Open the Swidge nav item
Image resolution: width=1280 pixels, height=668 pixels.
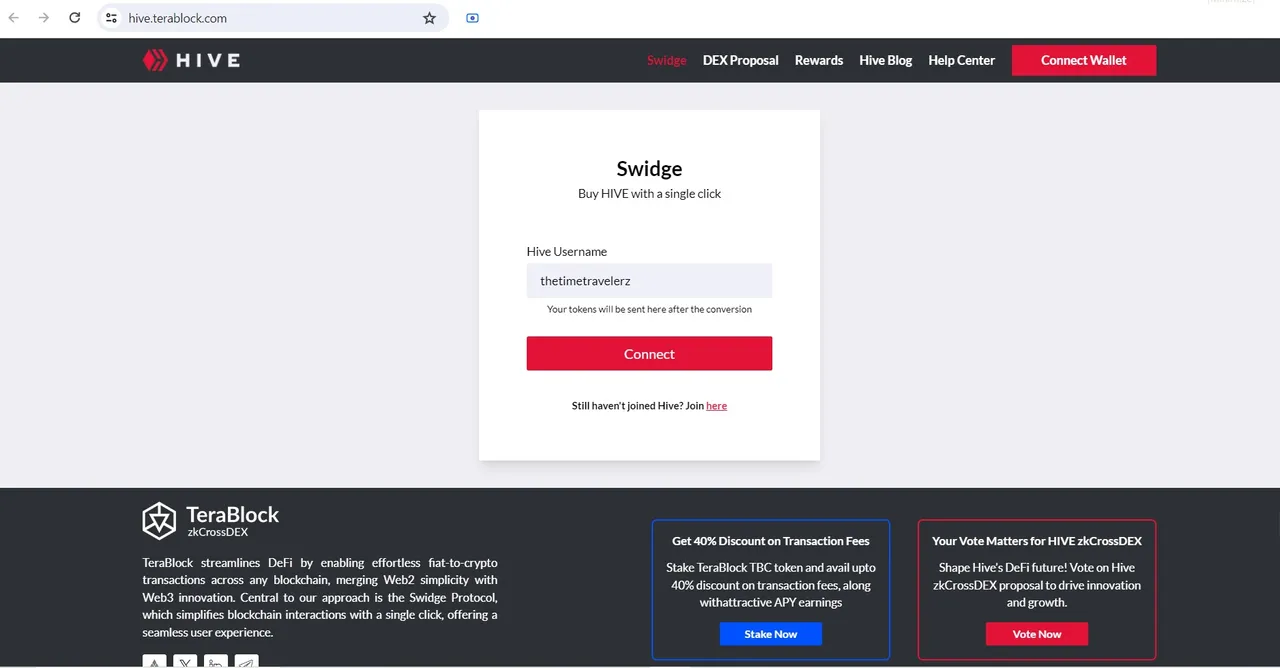(x=667, y=60)
